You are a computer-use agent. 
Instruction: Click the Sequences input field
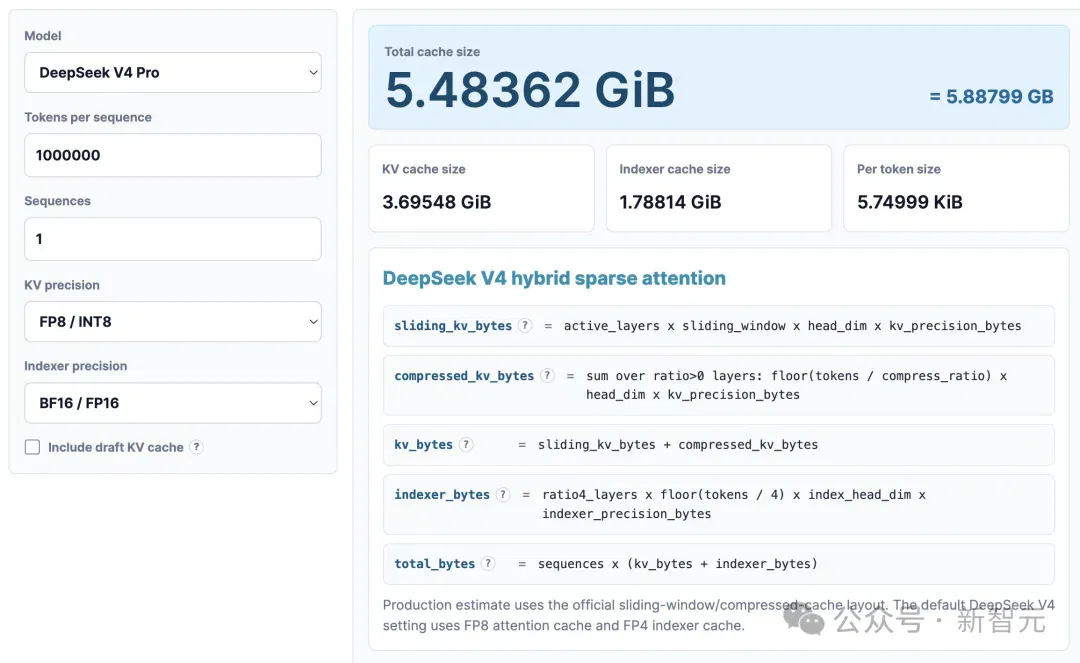tap(173, 239)
